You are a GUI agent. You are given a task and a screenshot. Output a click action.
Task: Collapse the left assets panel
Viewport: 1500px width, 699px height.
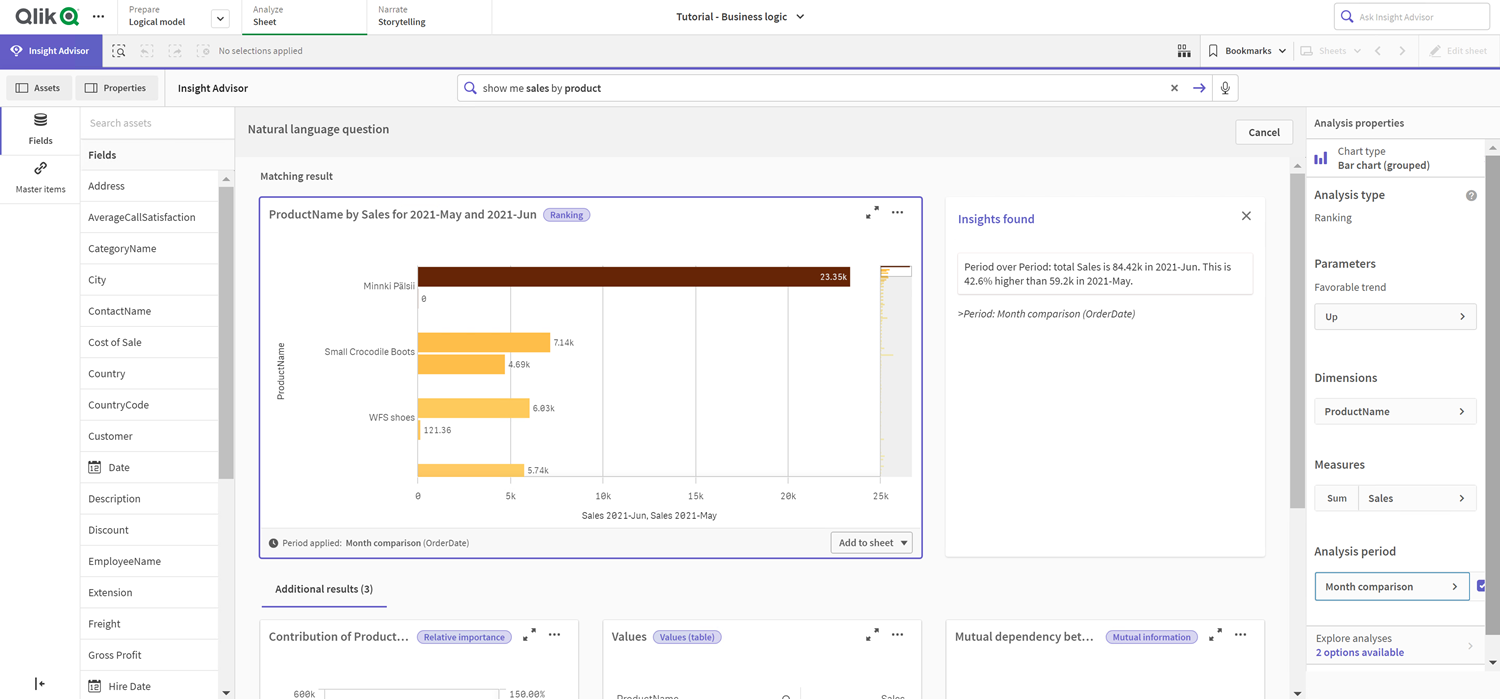click(39, 683)
